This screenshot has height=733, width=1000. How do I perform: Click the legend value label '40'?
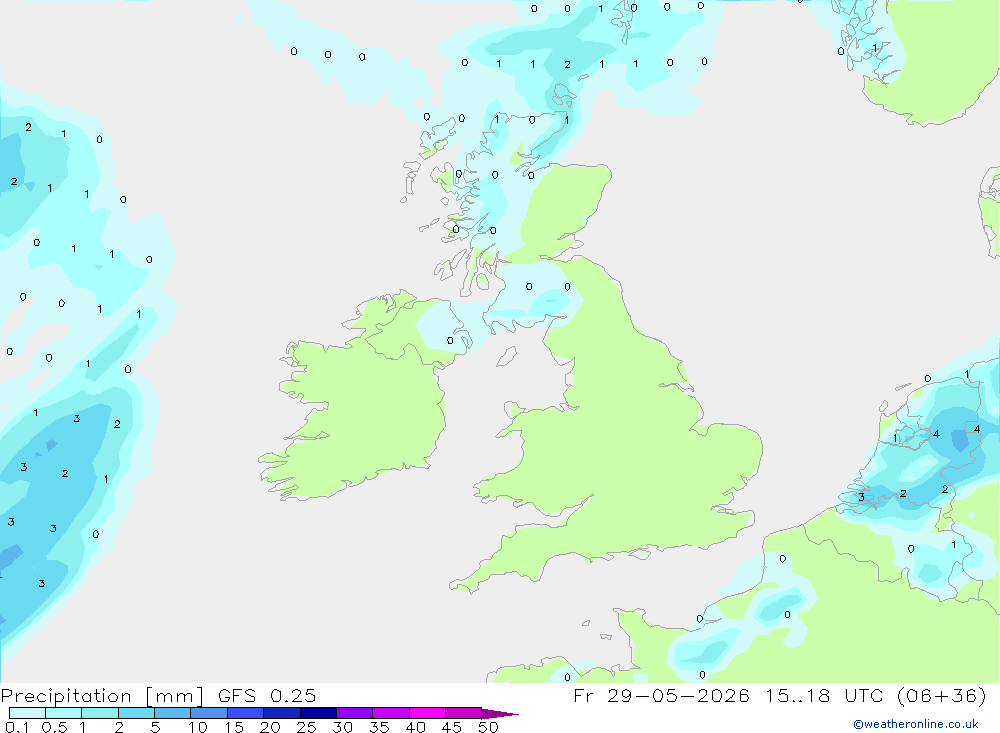[x=415, y=727]
